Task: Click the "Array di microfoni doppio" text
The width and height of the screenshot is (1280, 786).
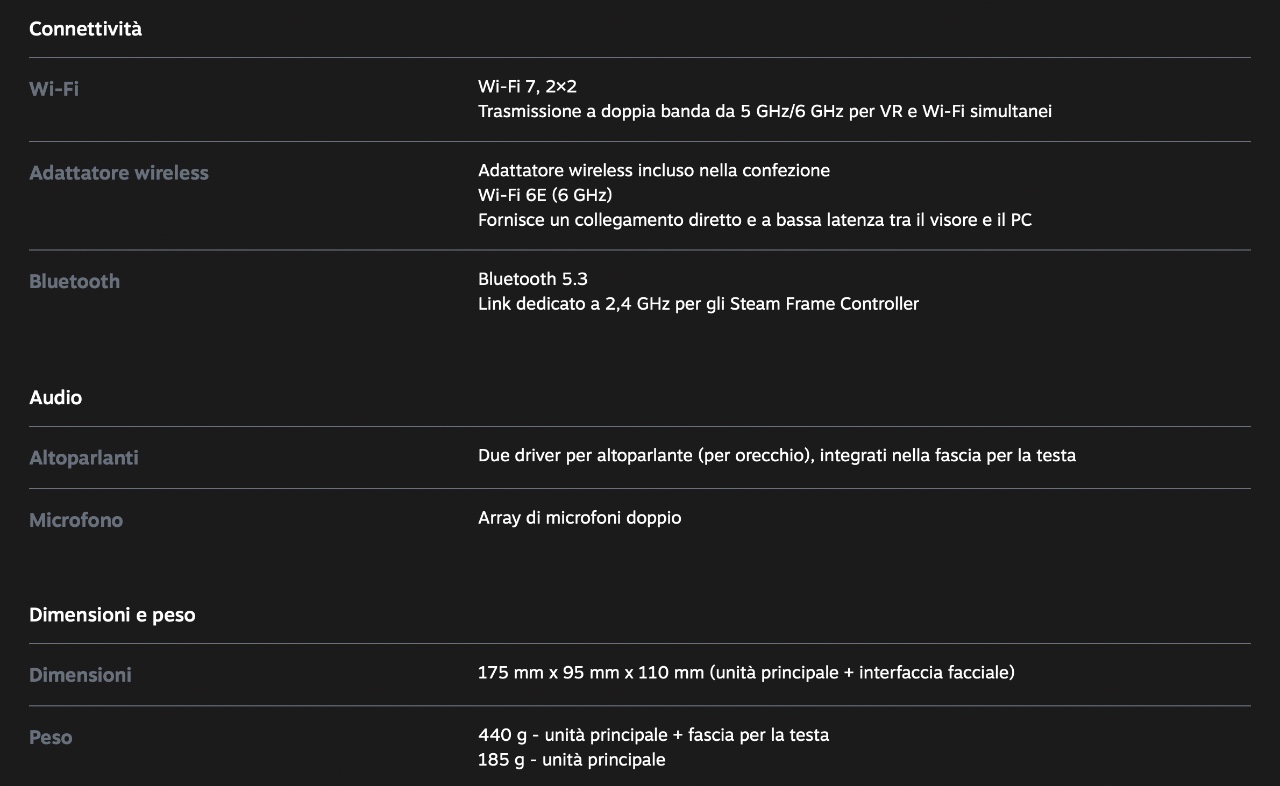Action: click(x=579, y=517)
